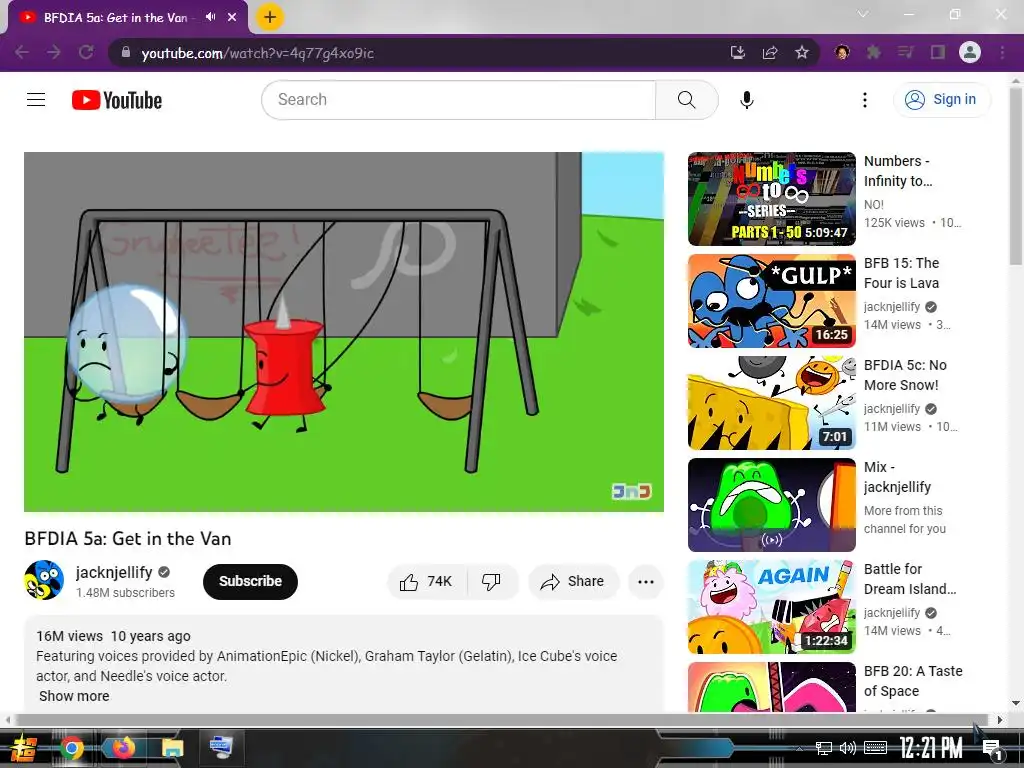Open the extension avatar icon in toolbar

coord(842,52)
